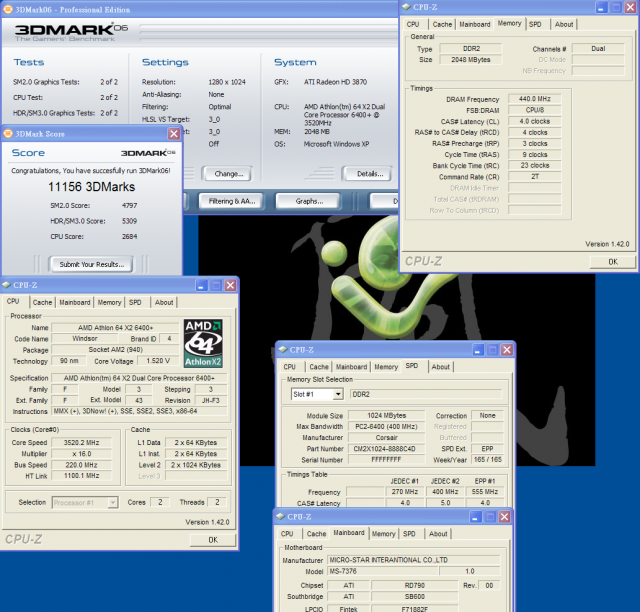The width and height of the screenshot is (640, 612).
Task: Click the Graphs... button
Action: tap(309, 201)
